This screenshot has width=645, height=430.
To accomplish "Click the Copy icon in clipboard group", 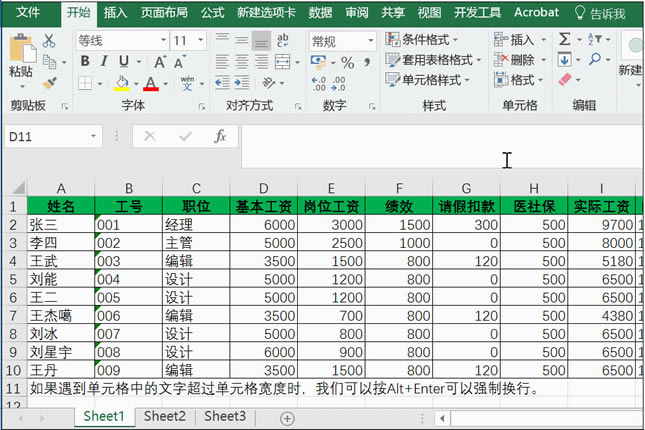I will click(x=50, y=62).
